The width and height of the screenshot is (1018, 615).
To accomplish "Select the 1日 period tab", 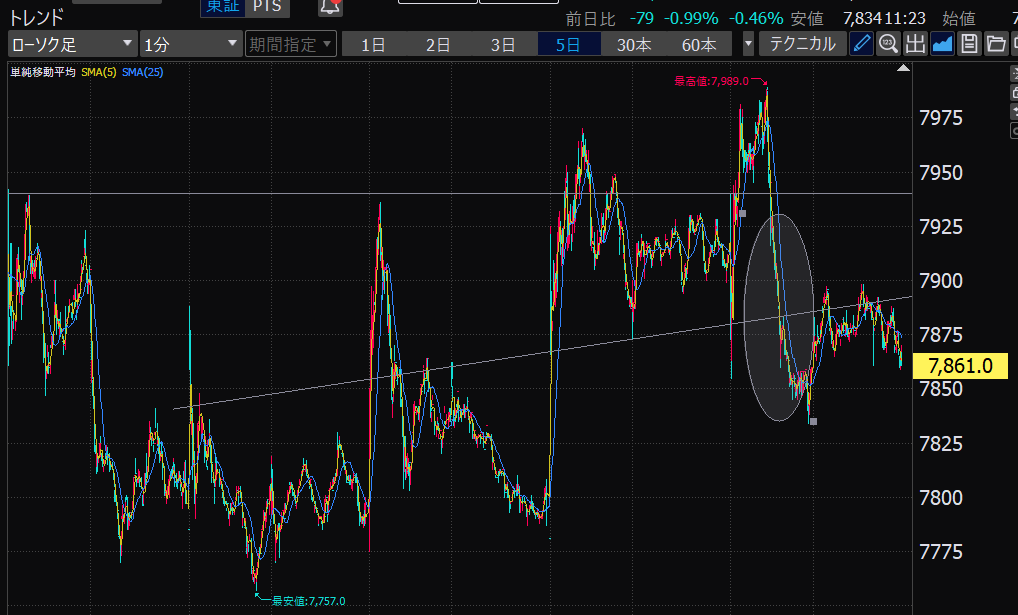I will (374, 44).
